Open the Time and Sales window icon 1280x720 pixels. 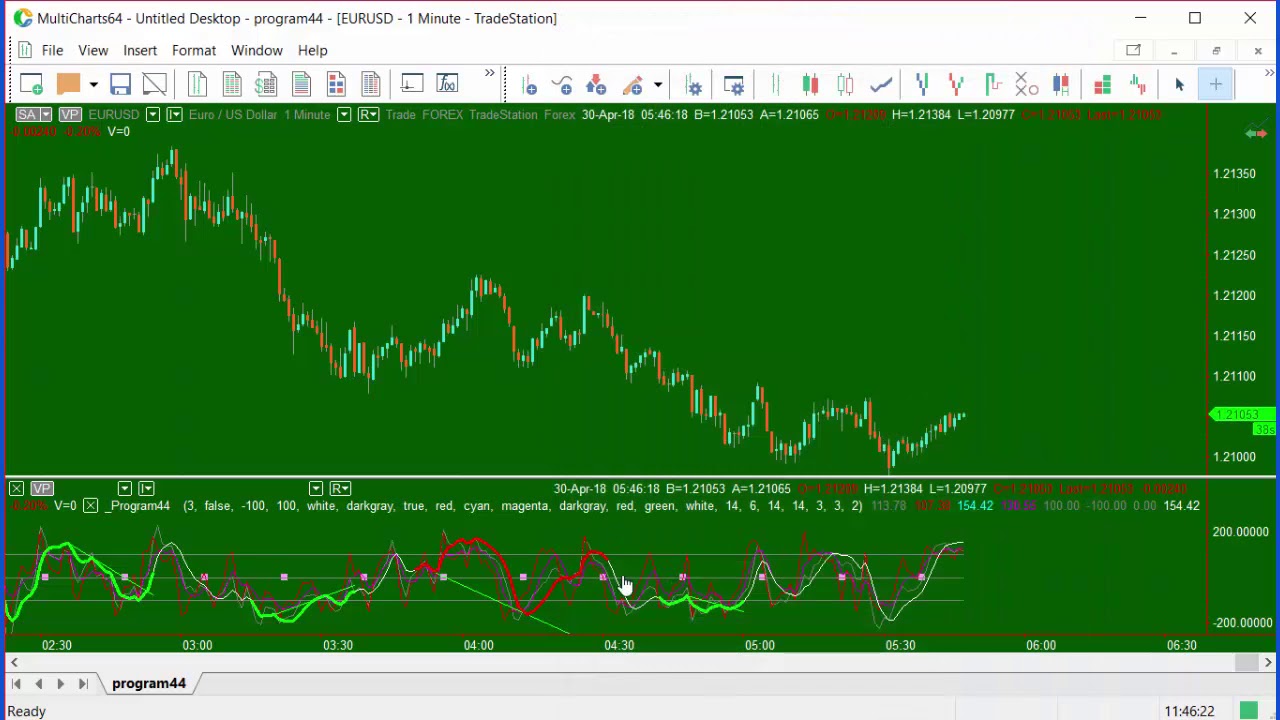click(x=197, y=85)
